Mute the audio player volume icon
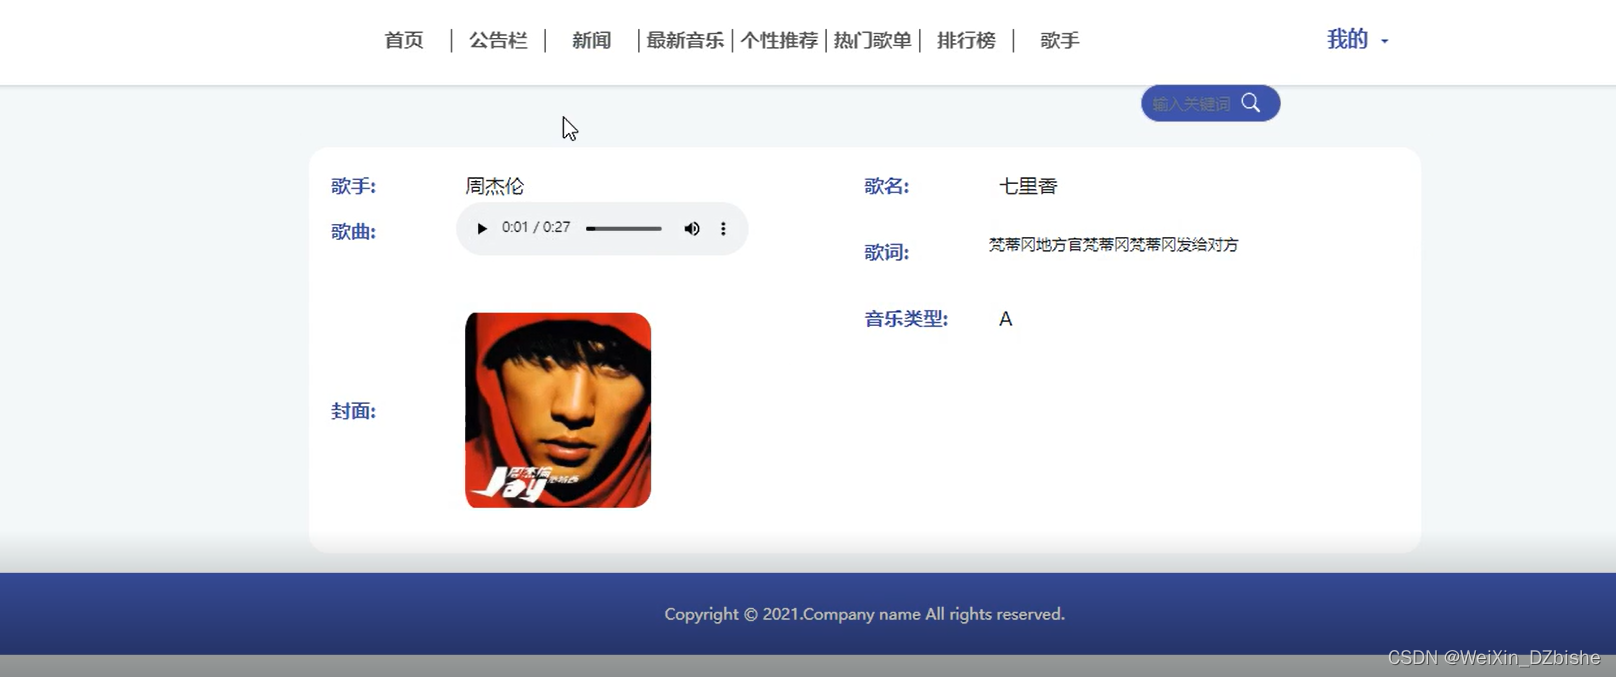 [691, 228]
